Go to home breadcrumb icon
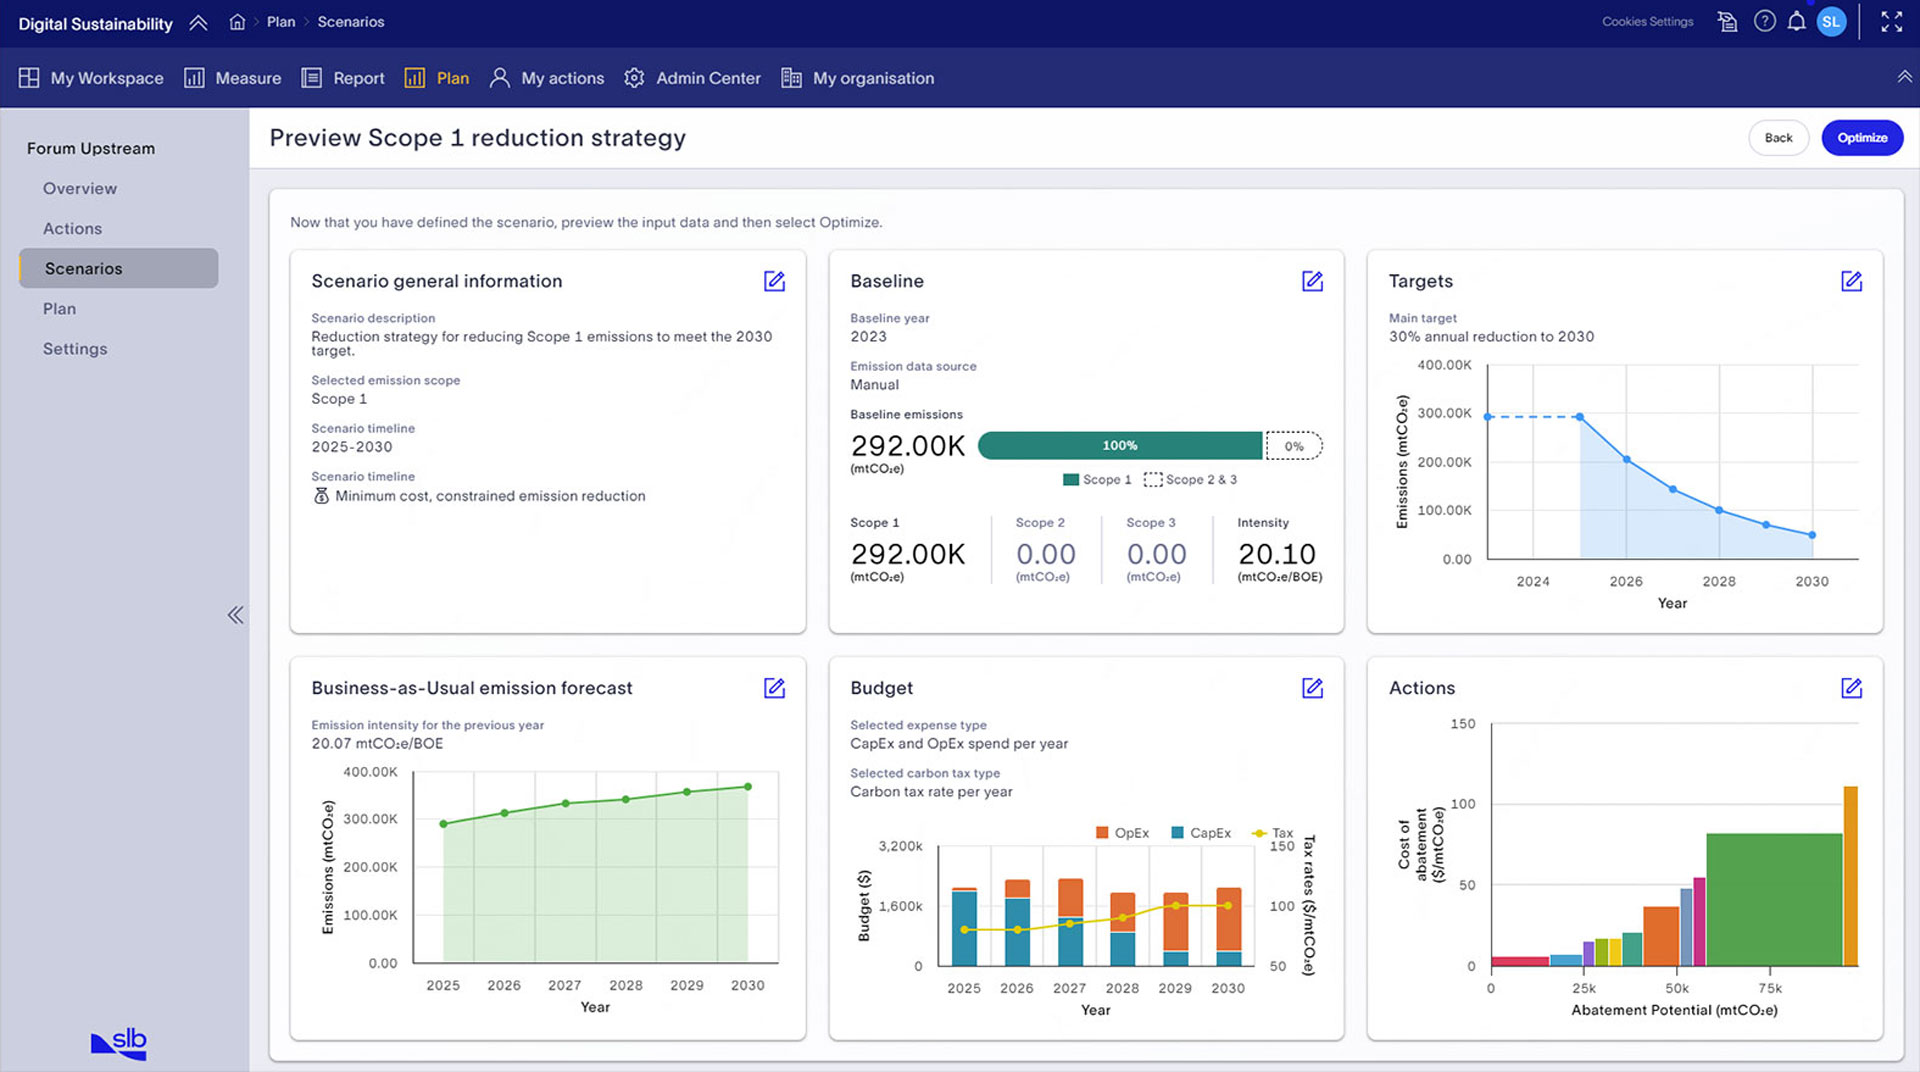This screenshot has height=1072, width=1920. [x=237, y=22]
